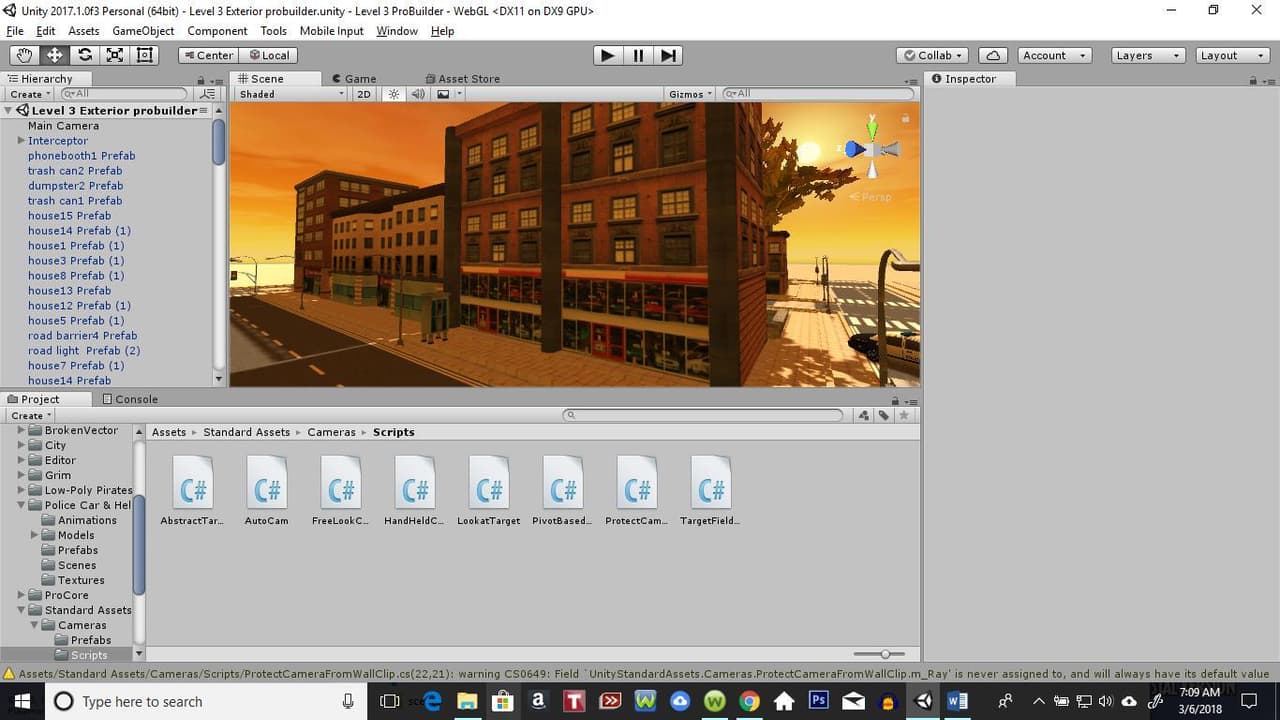
Task: Click the Pause button
Action: pos(638,56)
